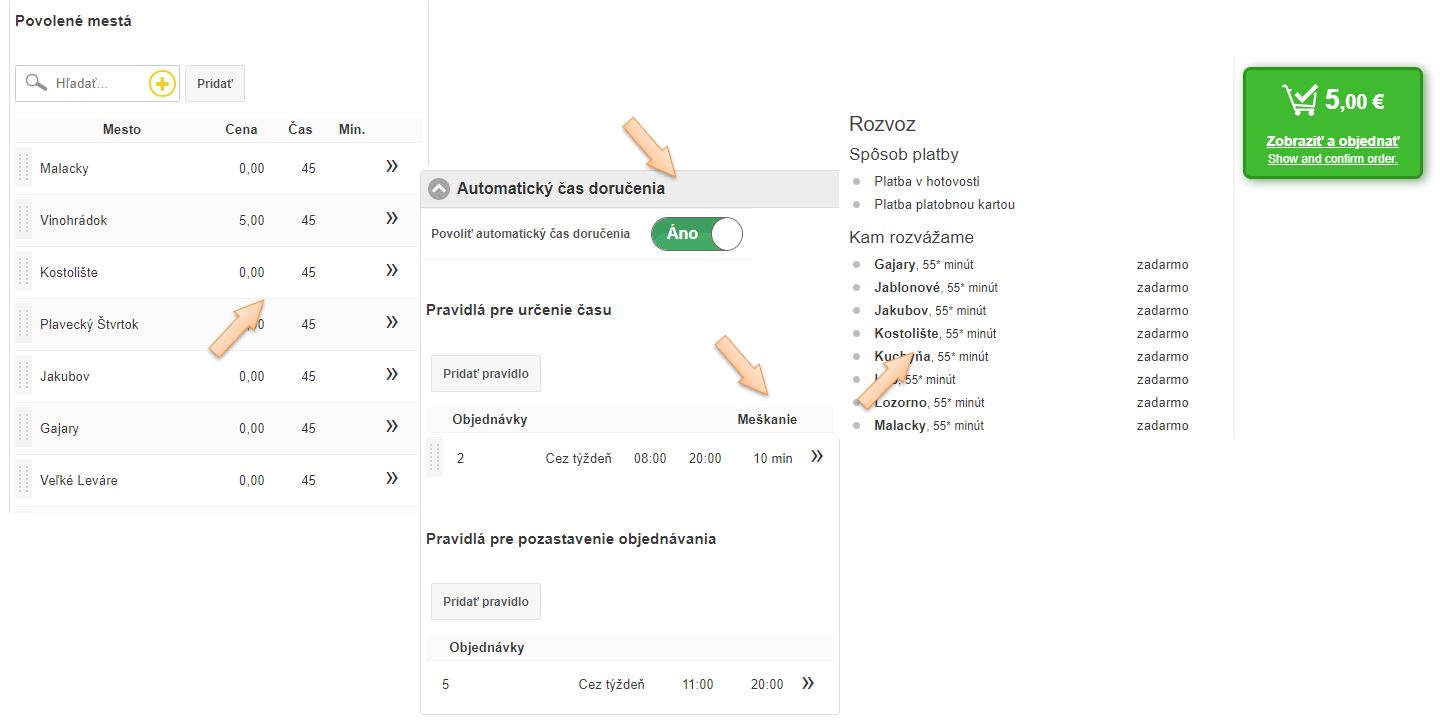Click Pridať pravidlo under order suspension rules
This screenshot has height=728, width=1440.
(486, 602)
